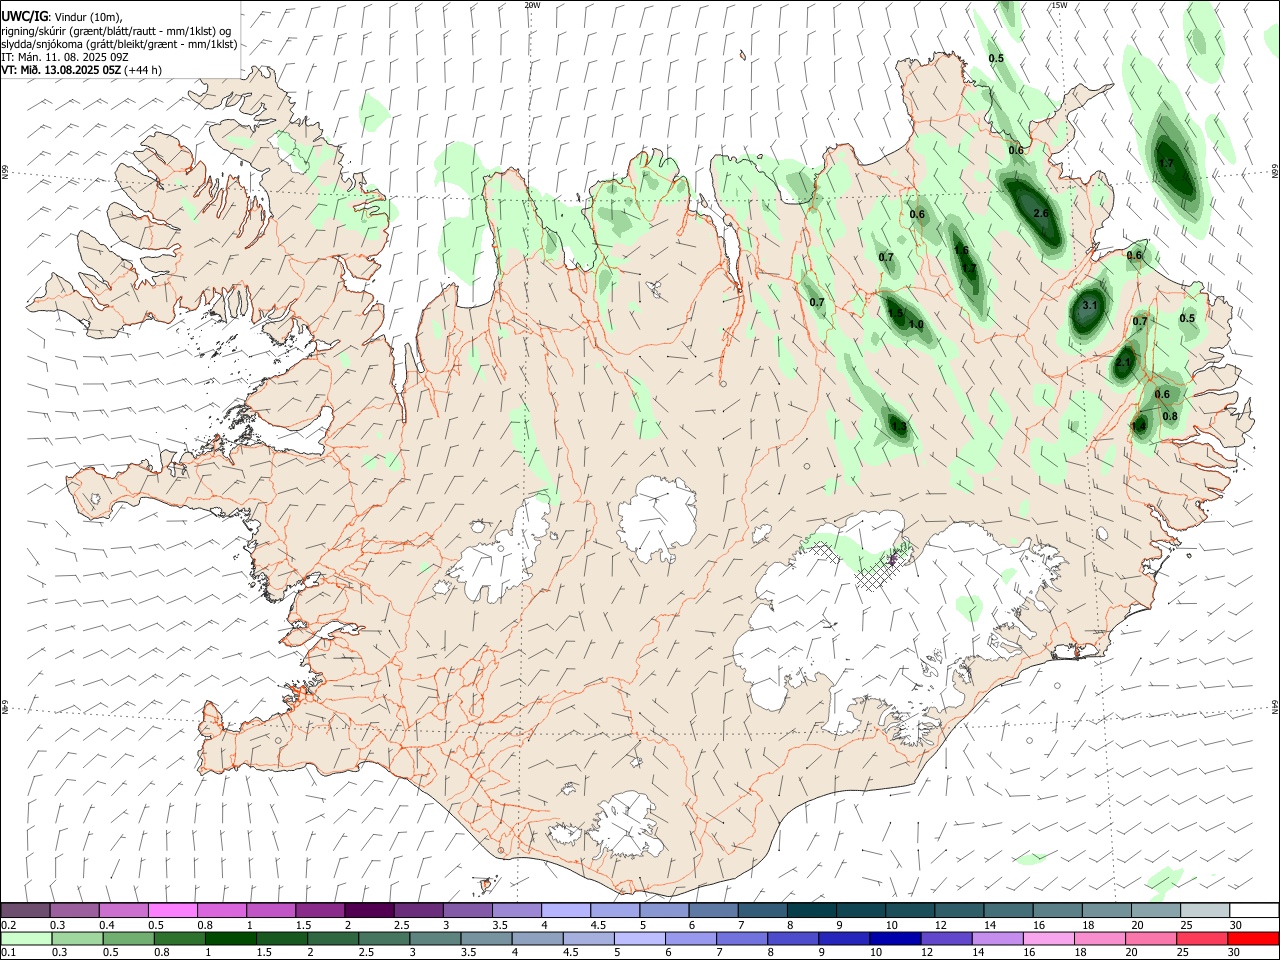Click the '0.2' label starting the snow legend
Screen dimensions: 1280x960
click(x=10, y=925)
